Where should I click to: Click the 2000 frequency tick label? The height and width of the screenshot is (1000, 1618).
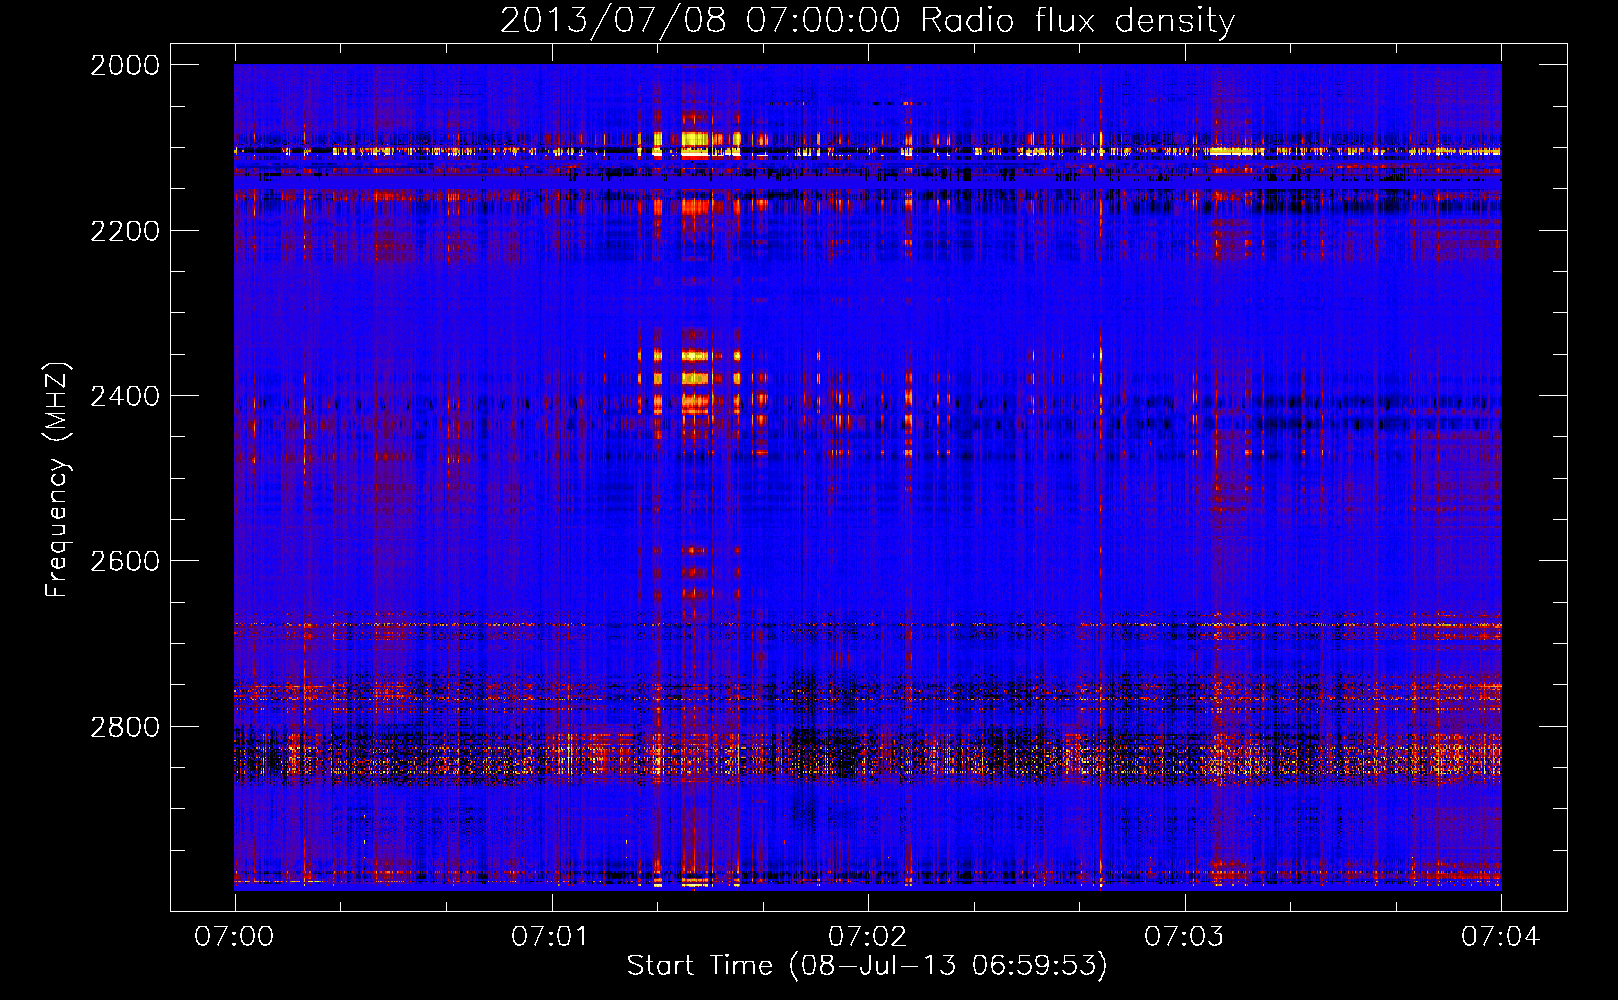tap(125, 65)
